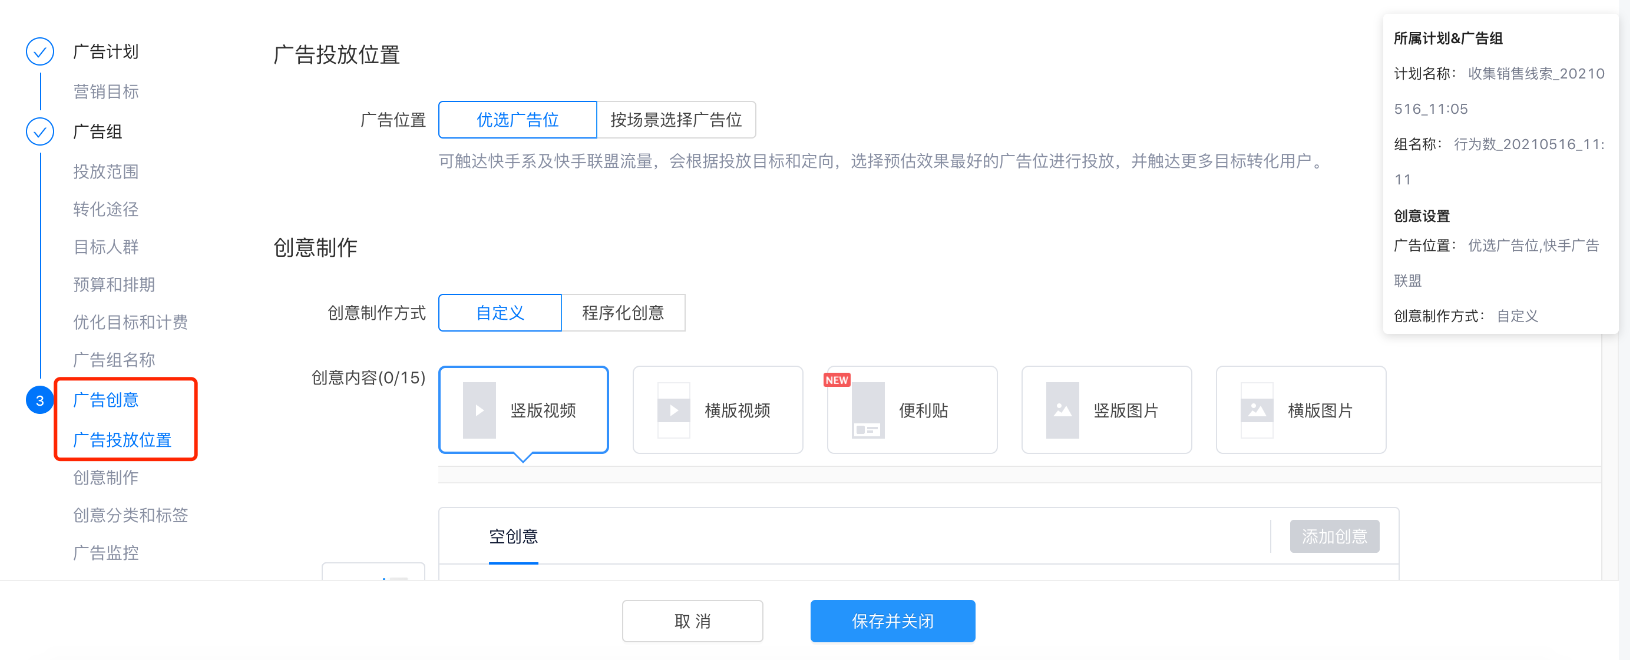This screenshot has width=1630, height=660.
Task: Click the 所属计划&广告组 summary heading
Action: pos(1448,38)
